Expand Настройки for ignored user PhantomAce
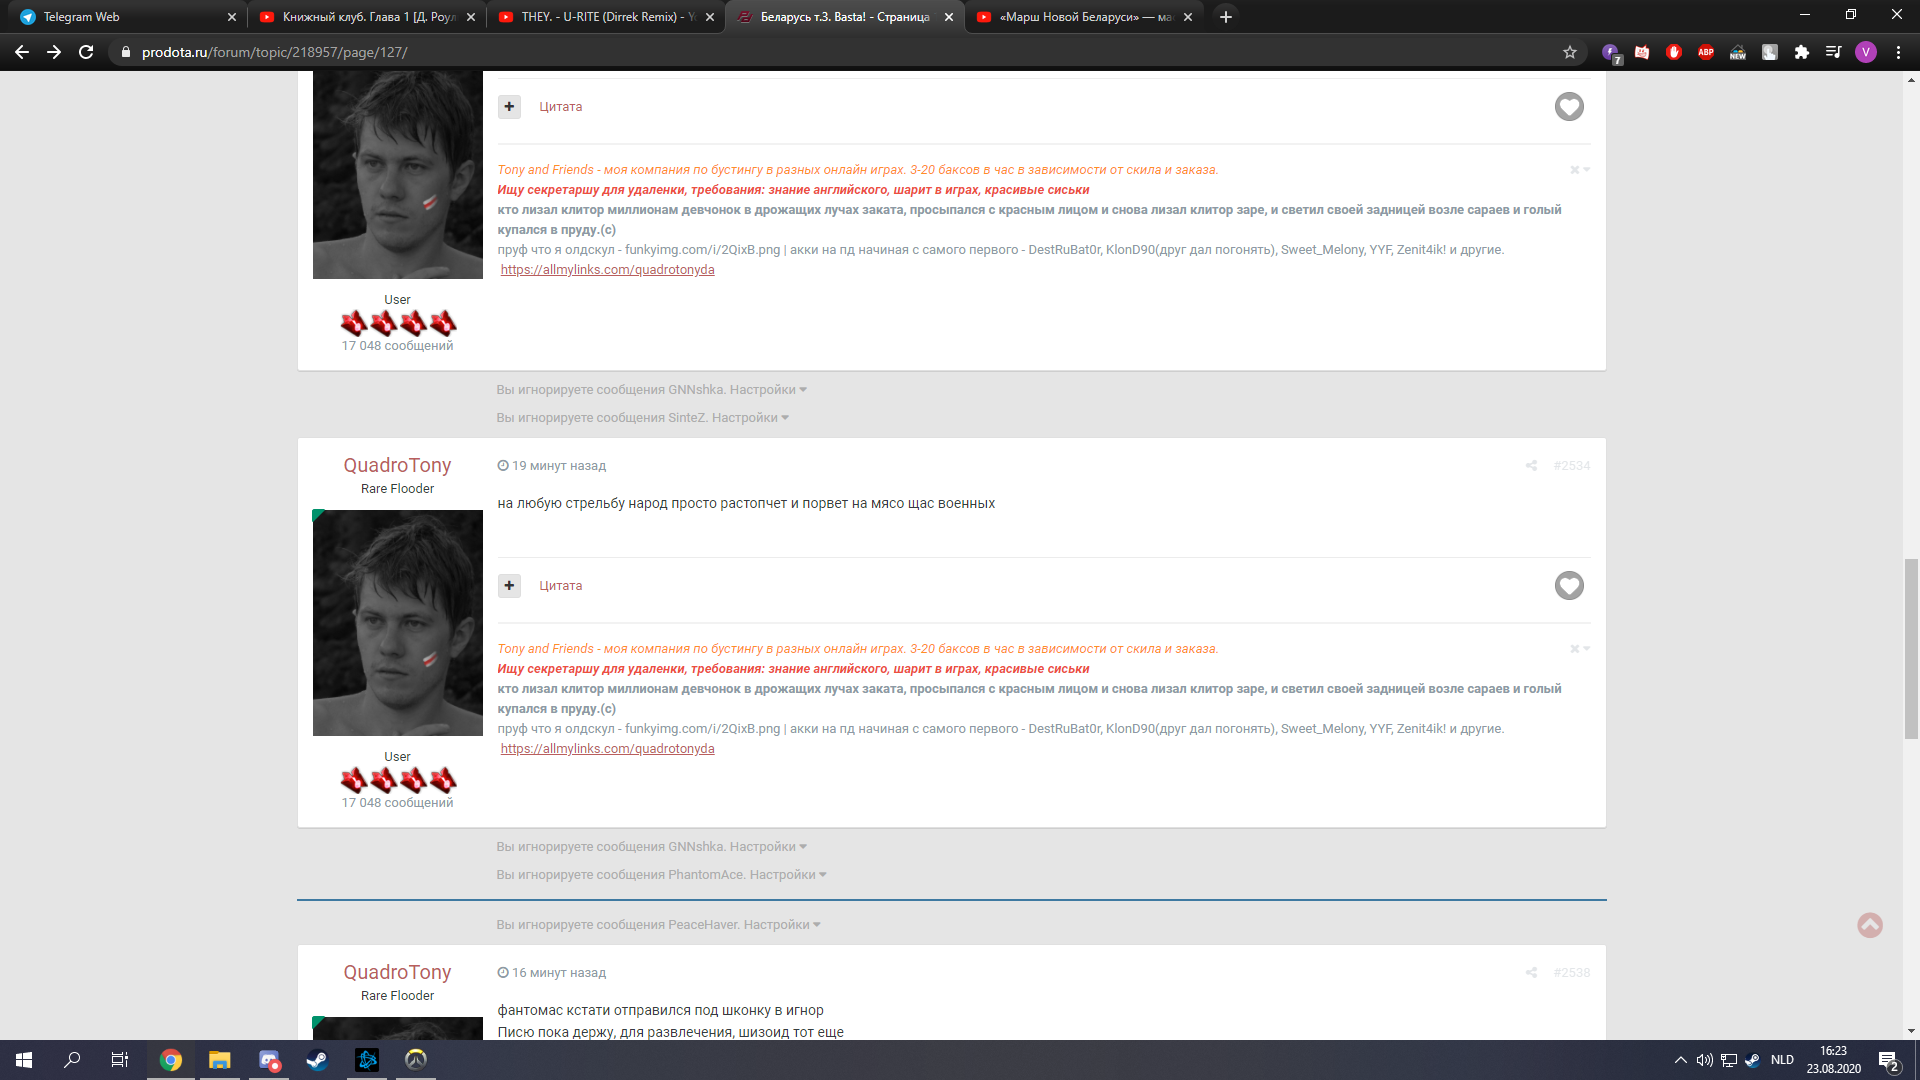 coord(788,875)
